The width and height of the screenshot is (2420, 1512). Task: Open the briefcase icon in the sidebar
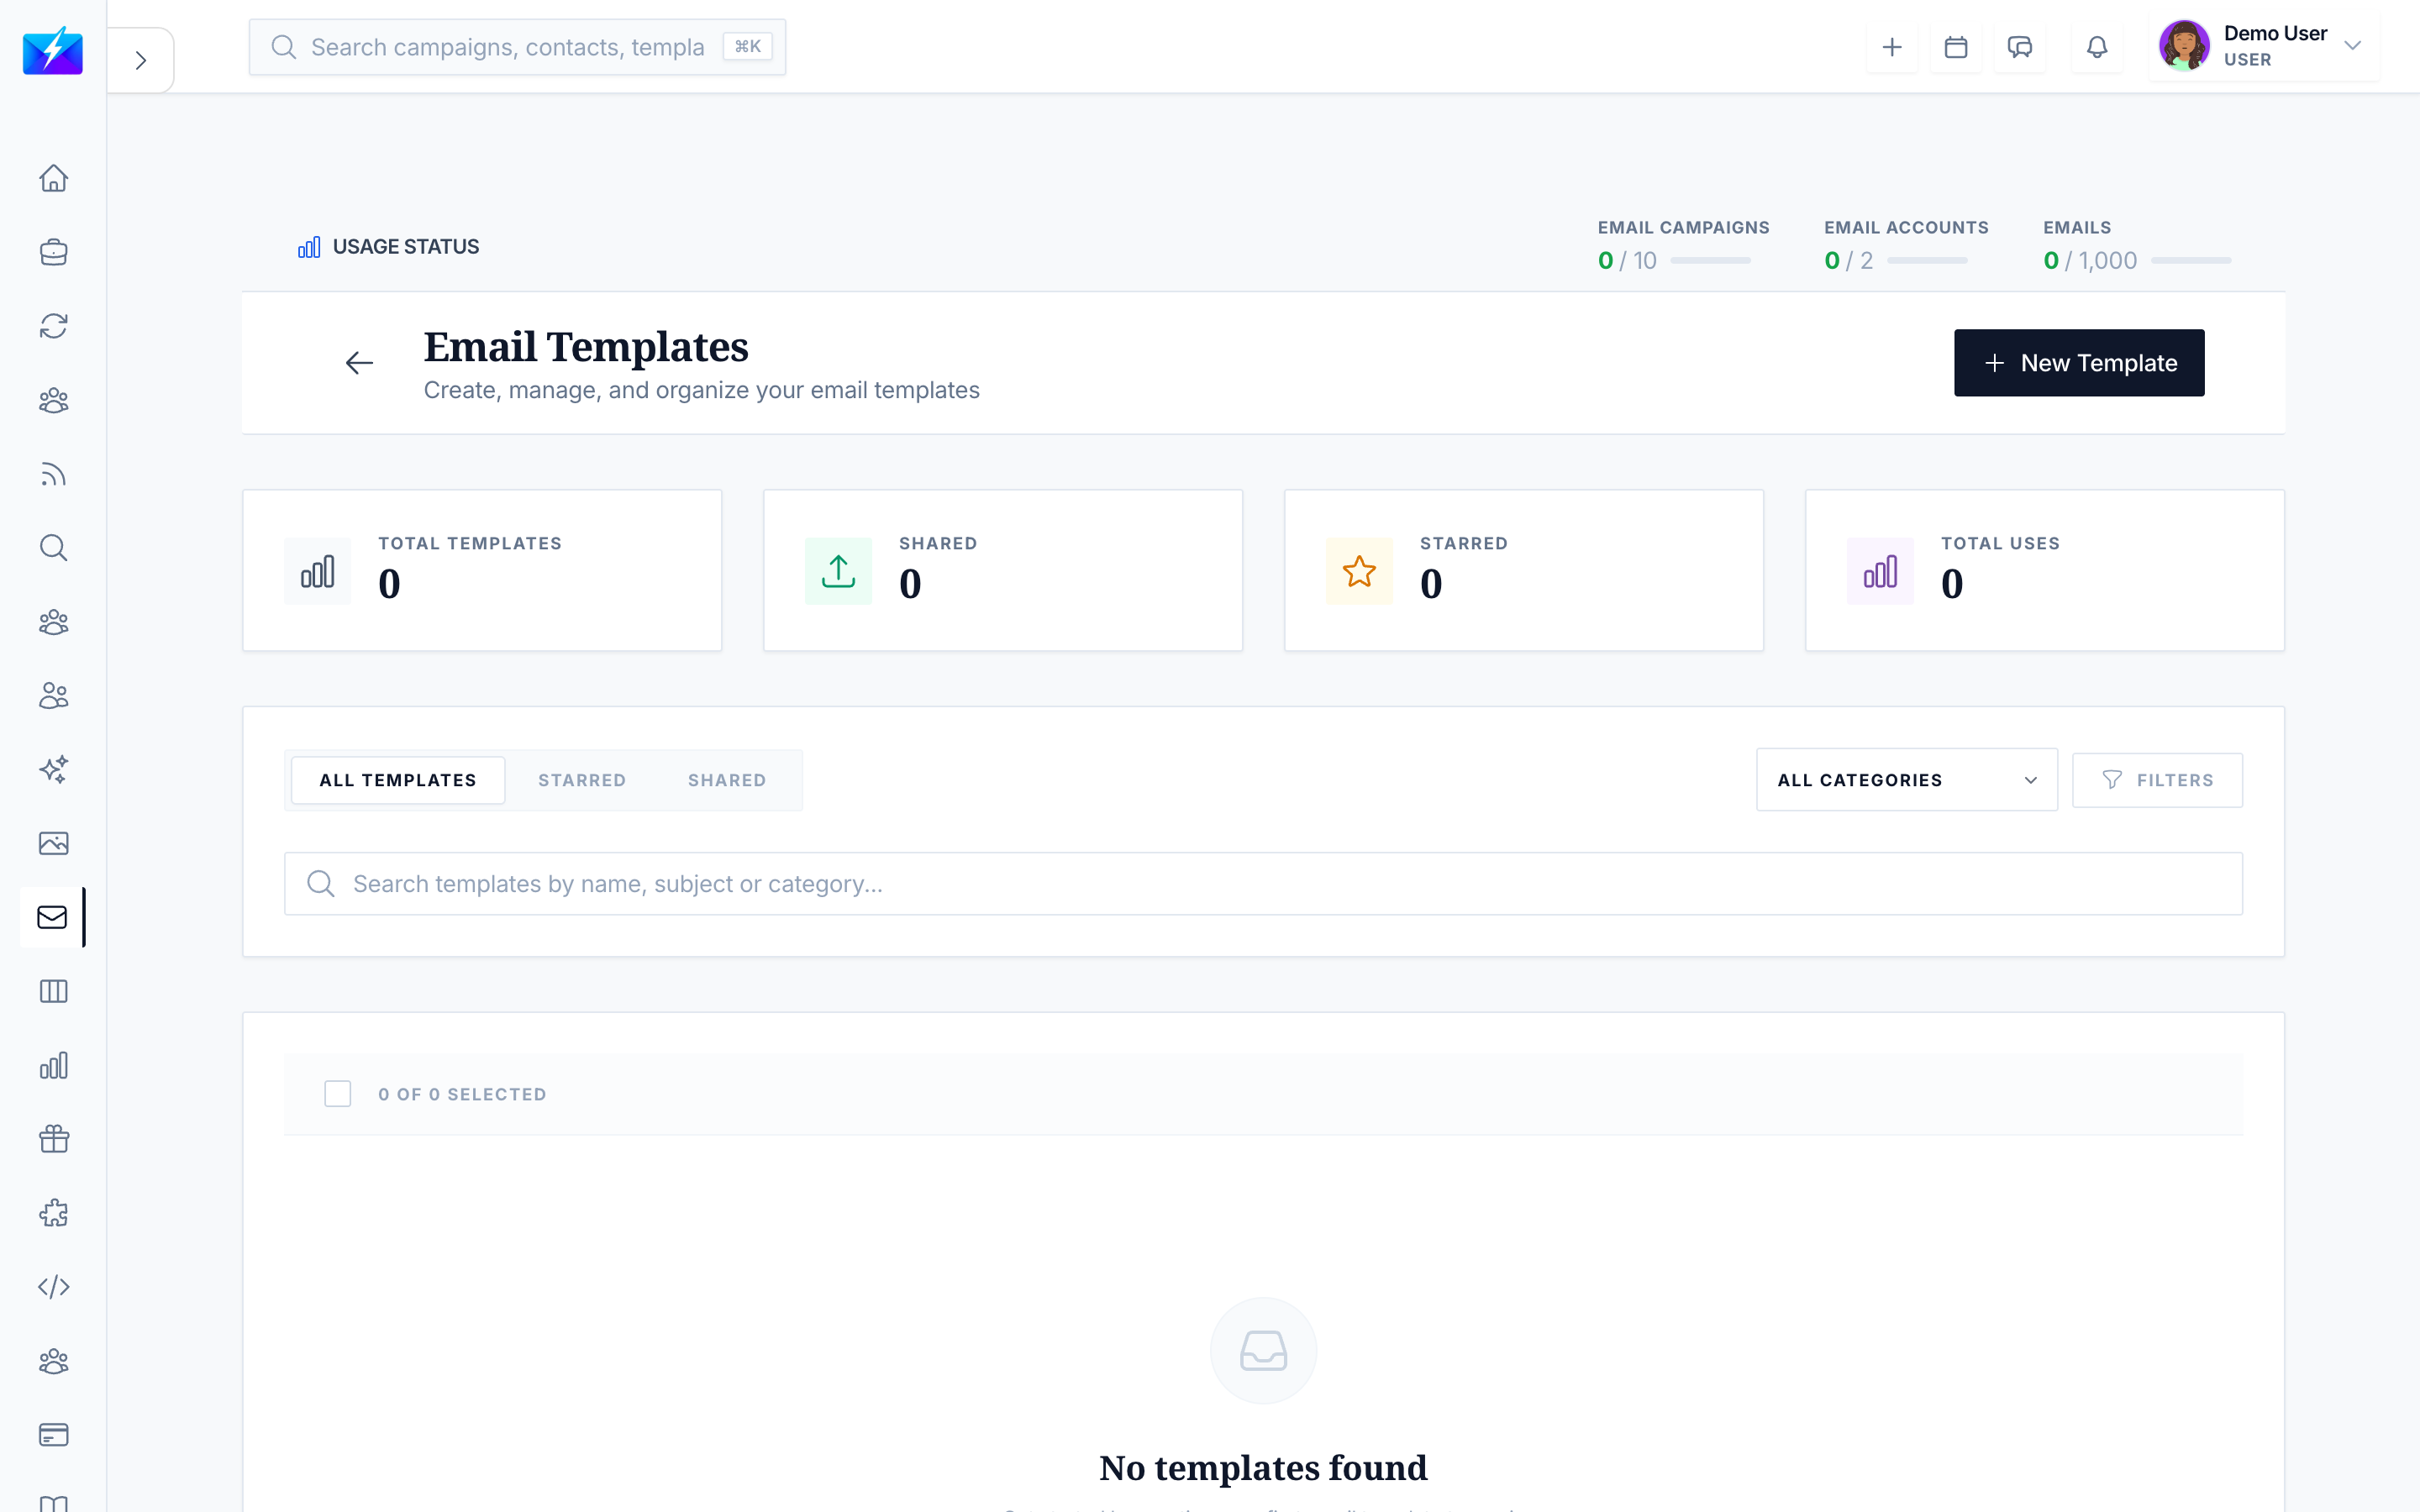pyautogui.click(x=53, y=252)
